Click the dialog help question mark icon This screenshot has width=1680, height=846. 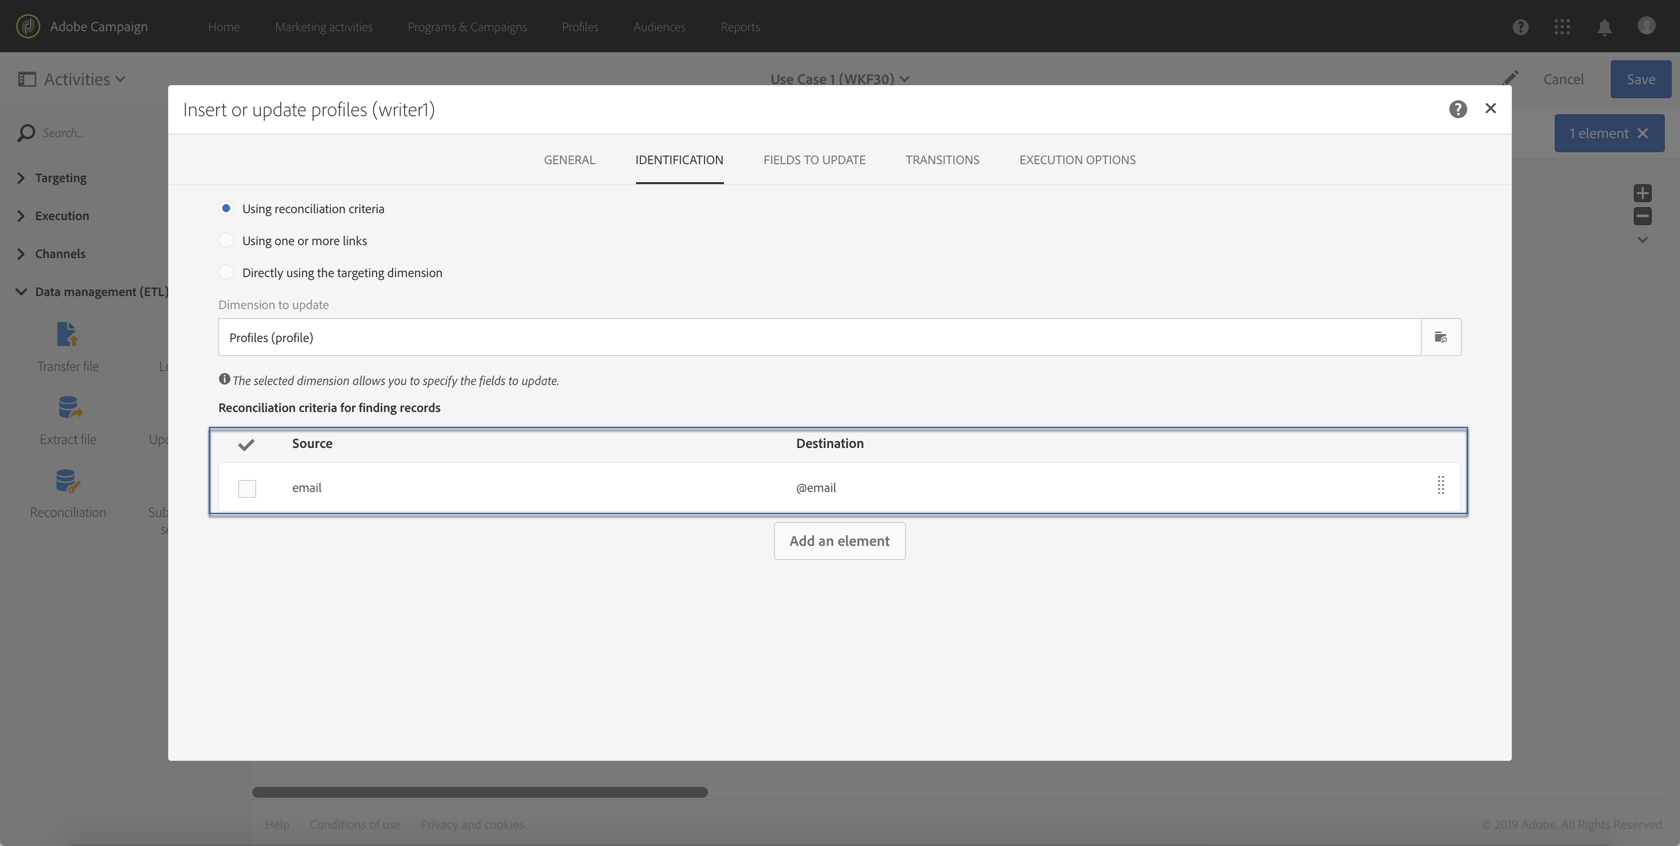(1458, 109)
